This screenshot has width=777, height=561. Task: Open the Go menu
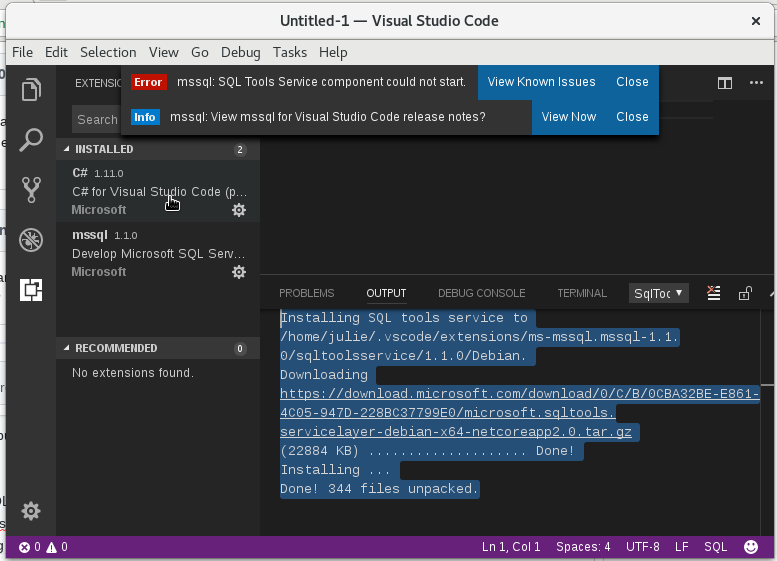(200, 52)
